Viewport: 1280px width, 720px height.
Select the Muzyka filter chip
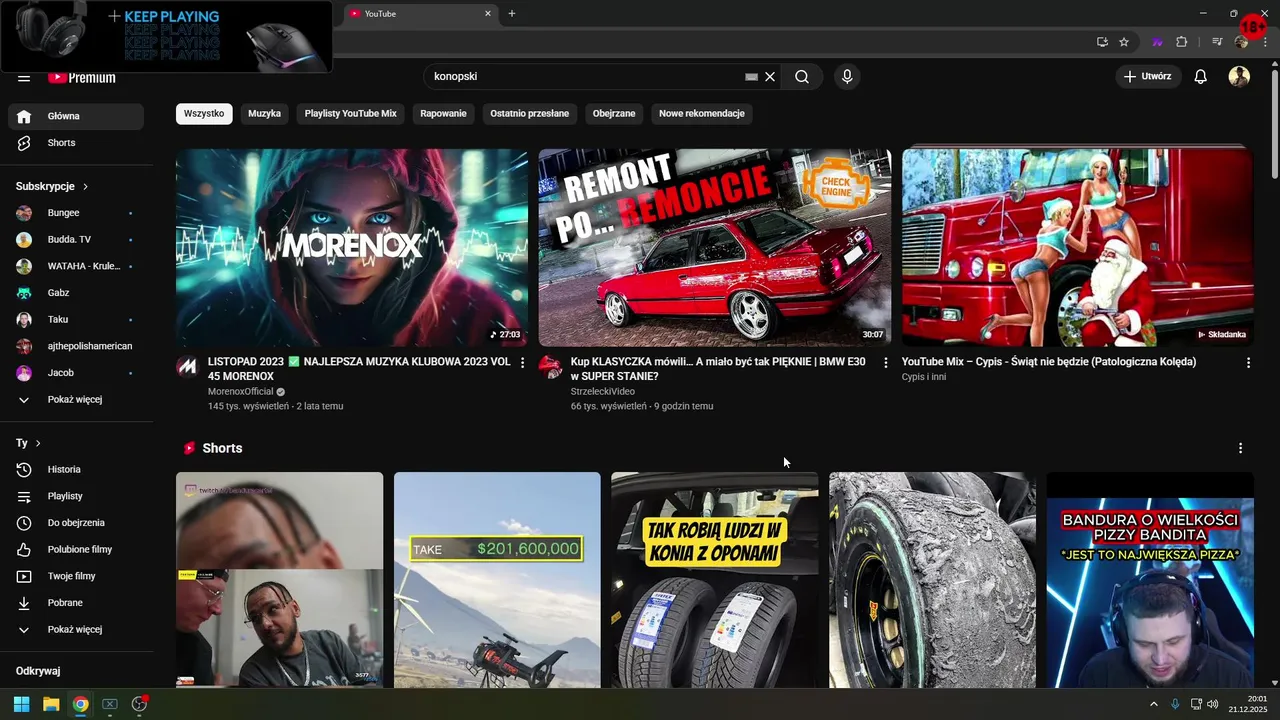(264, 113)
